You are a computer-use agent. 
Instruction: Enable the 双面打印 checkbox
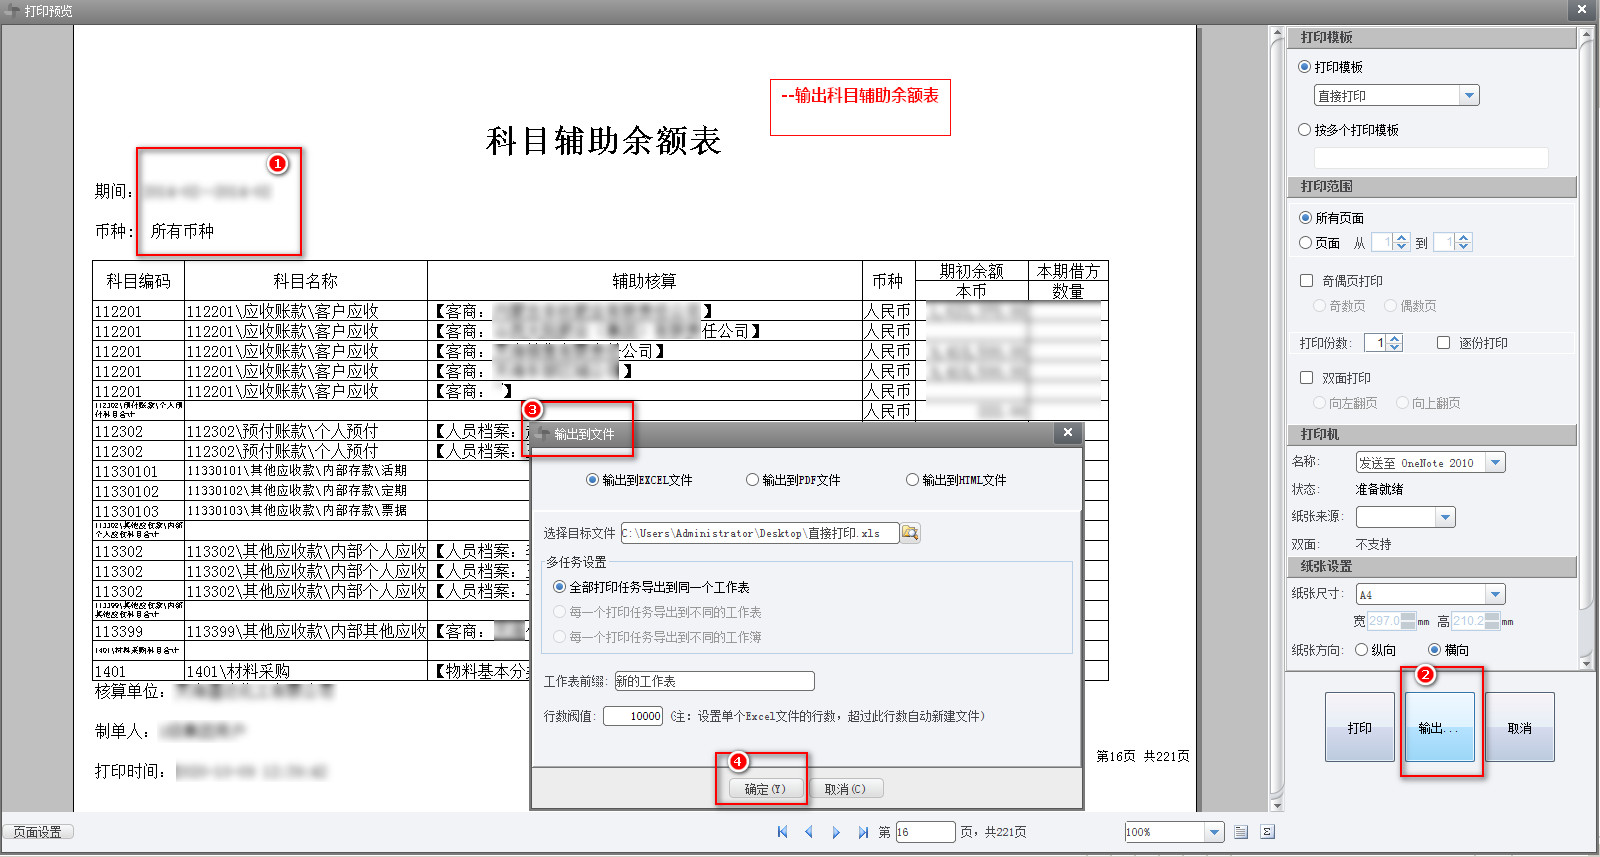pyautogui.click(x=1306, y=378)
